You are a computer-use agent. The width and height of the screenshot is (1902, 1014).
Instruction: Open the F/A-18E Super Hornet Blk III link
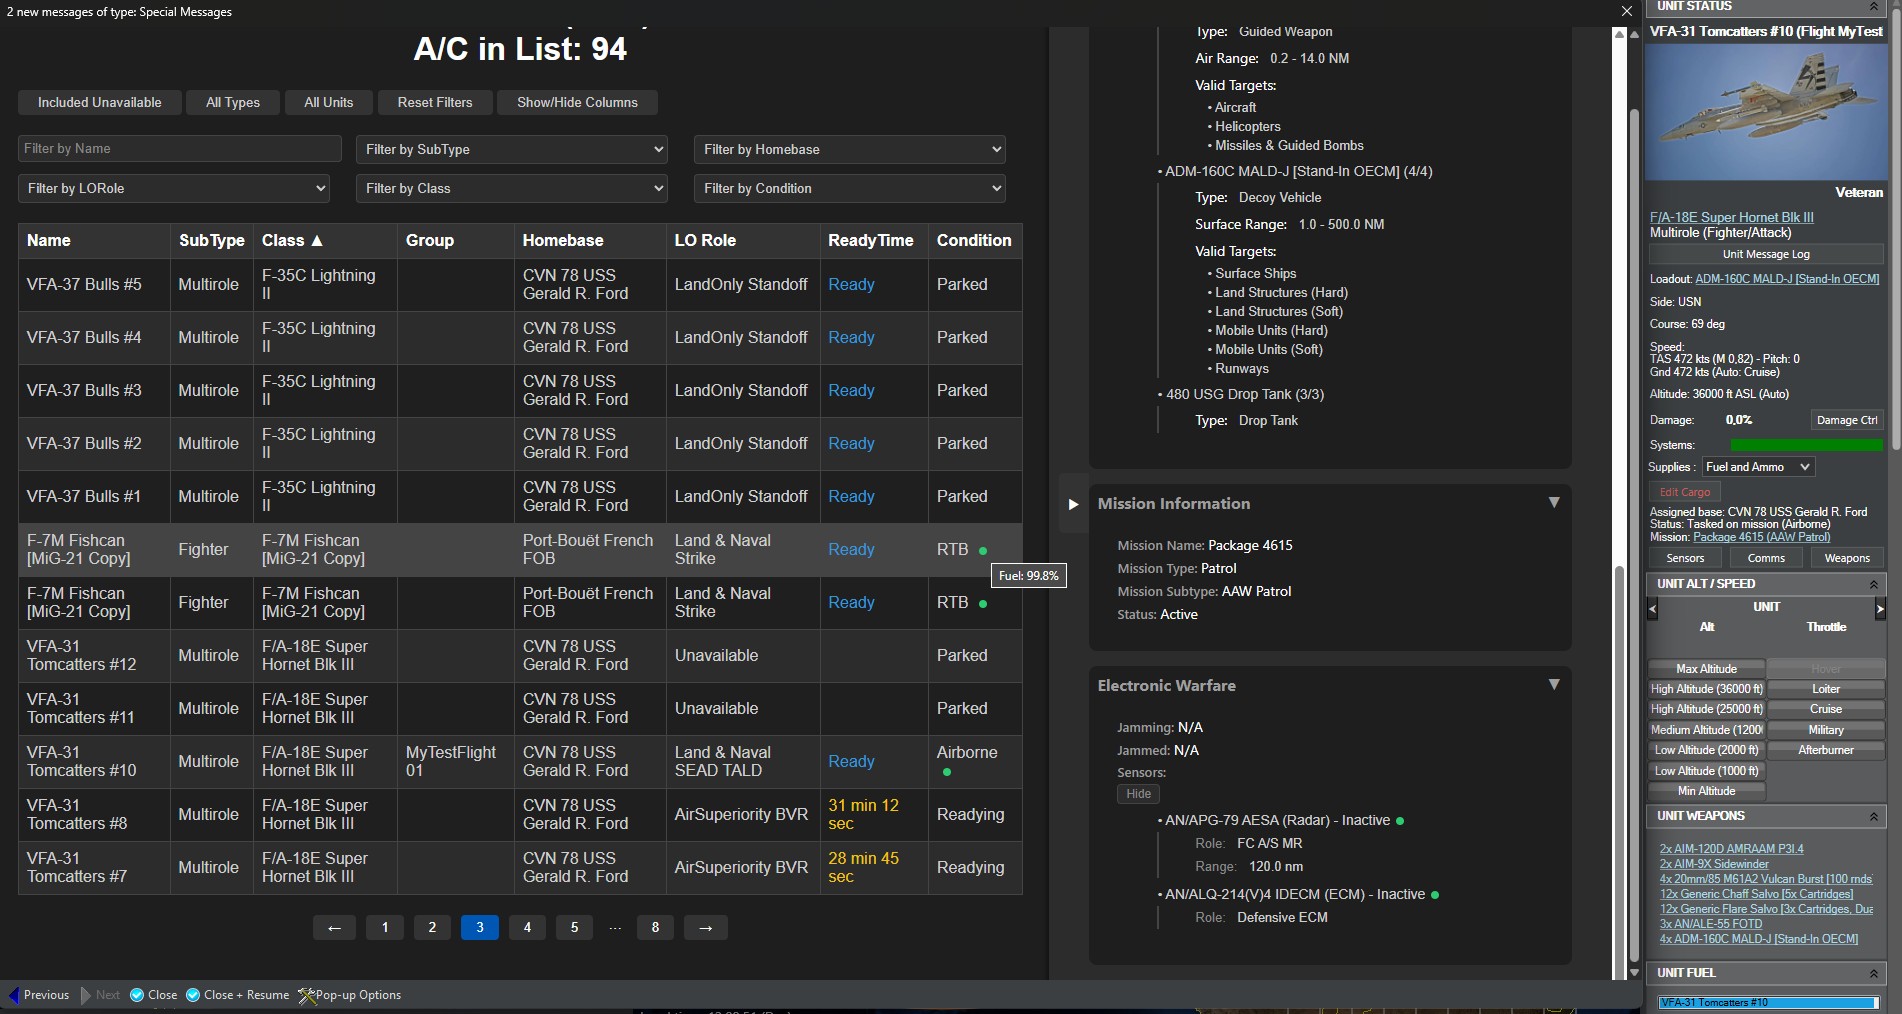coord(1731,217)
